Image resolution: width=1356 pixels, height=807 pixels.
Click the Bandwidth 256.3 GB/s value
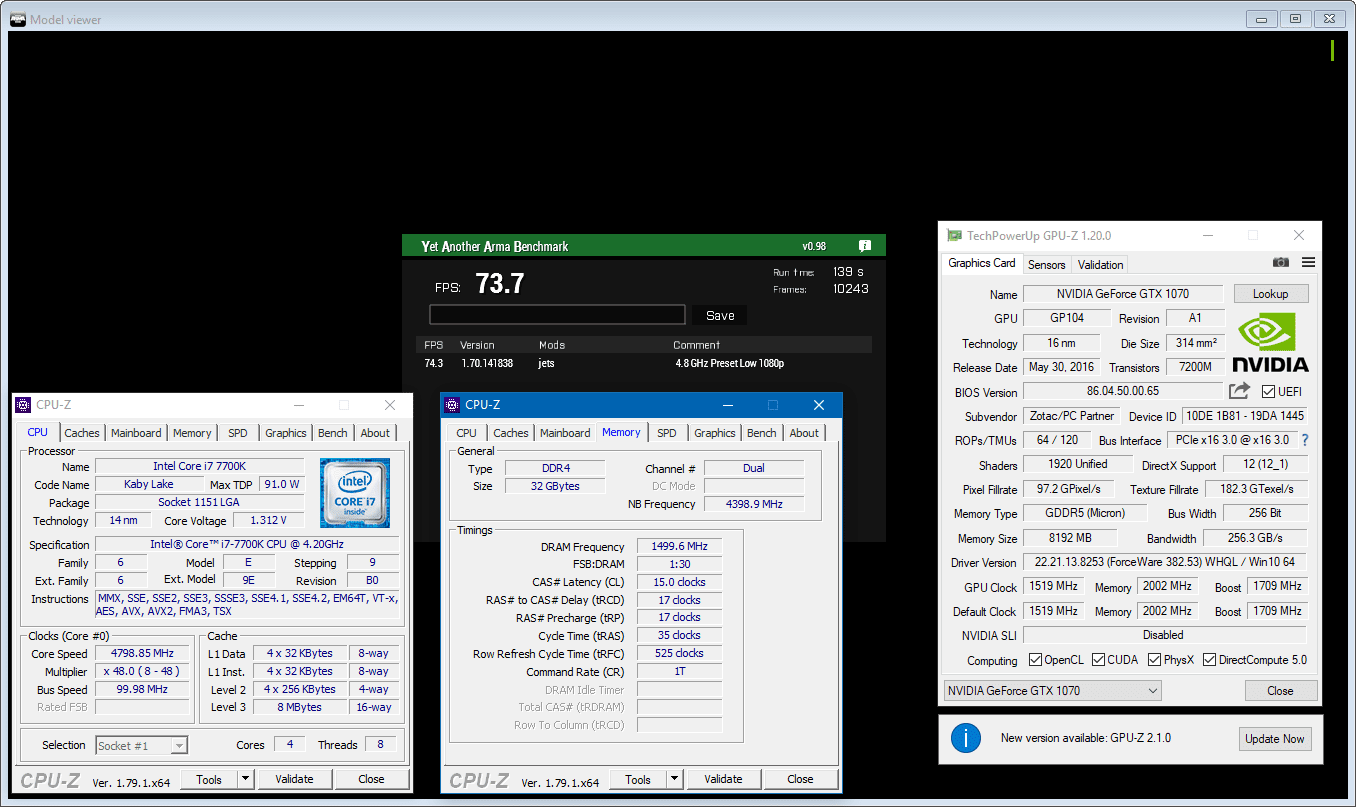tap(1255, 538)
